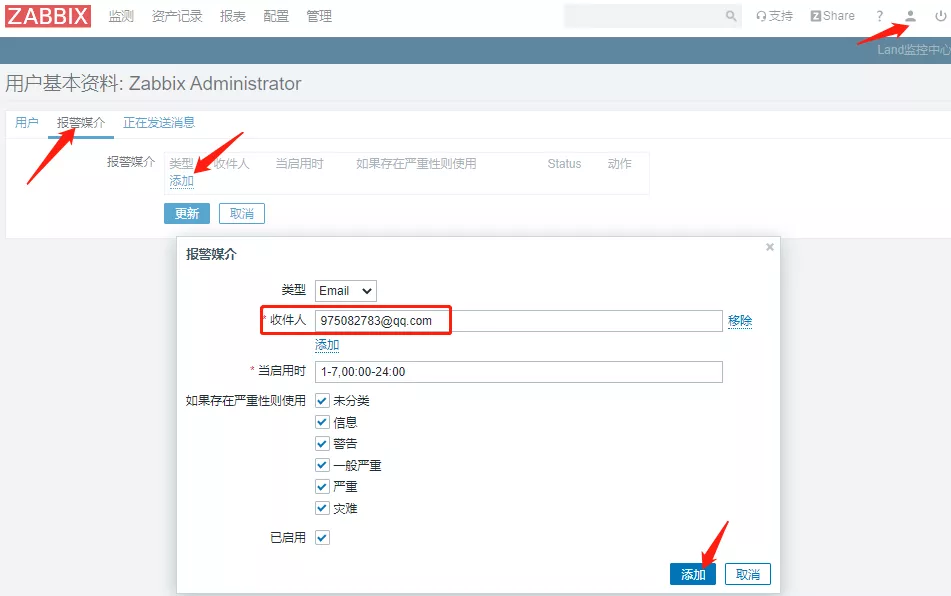Click the 当启用时 time period field
Screen dimensions: 951x596
[518, 372]
